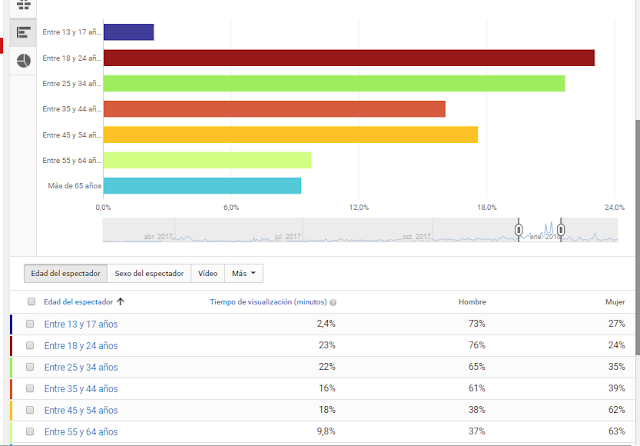Viewport: 640px width, 446px height.
Task: Select the Vídeo tab
Action: pyautogui.click(x=208, y=273)
